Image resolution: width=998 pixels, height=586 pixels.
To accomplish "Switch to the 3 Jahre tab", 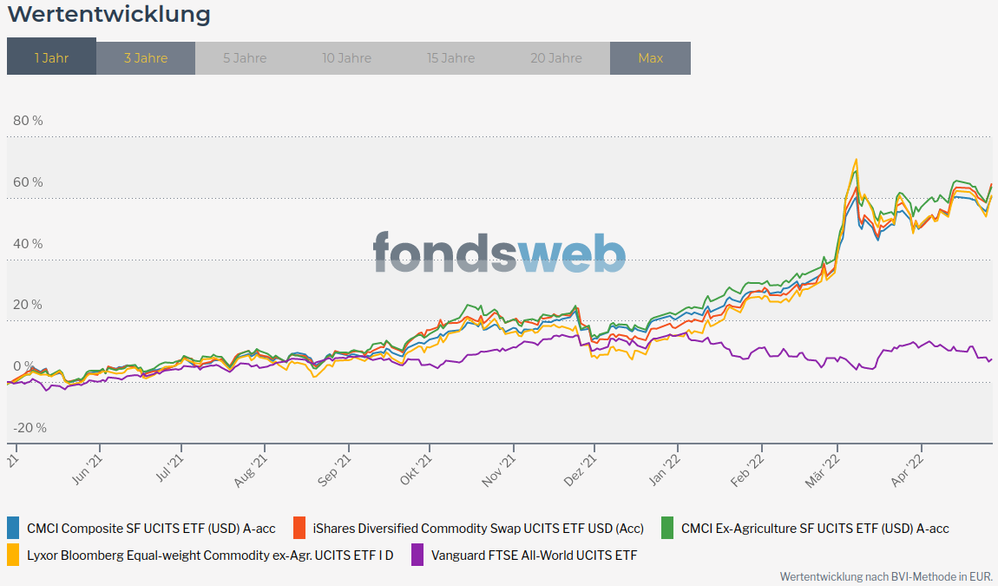I will pos(146,58).
